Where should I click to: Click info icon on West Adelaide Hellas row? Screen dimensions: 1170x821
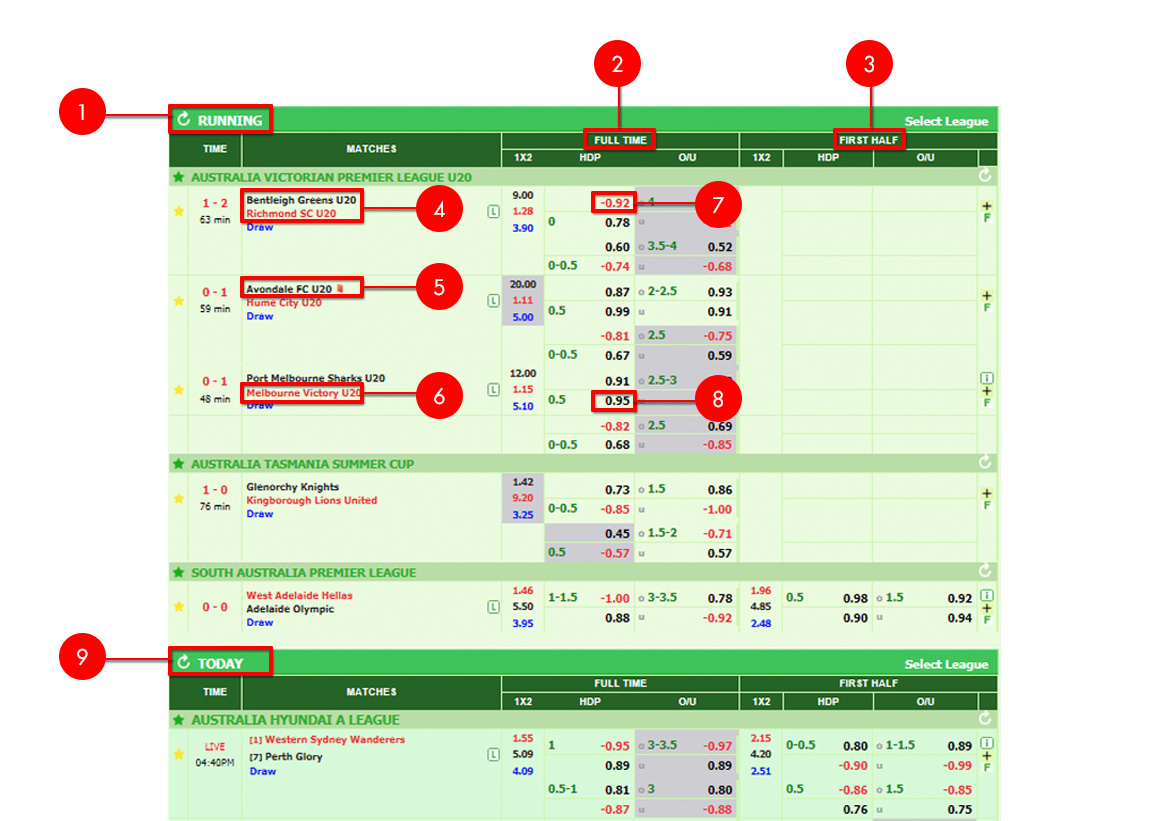tap(987, 595)
